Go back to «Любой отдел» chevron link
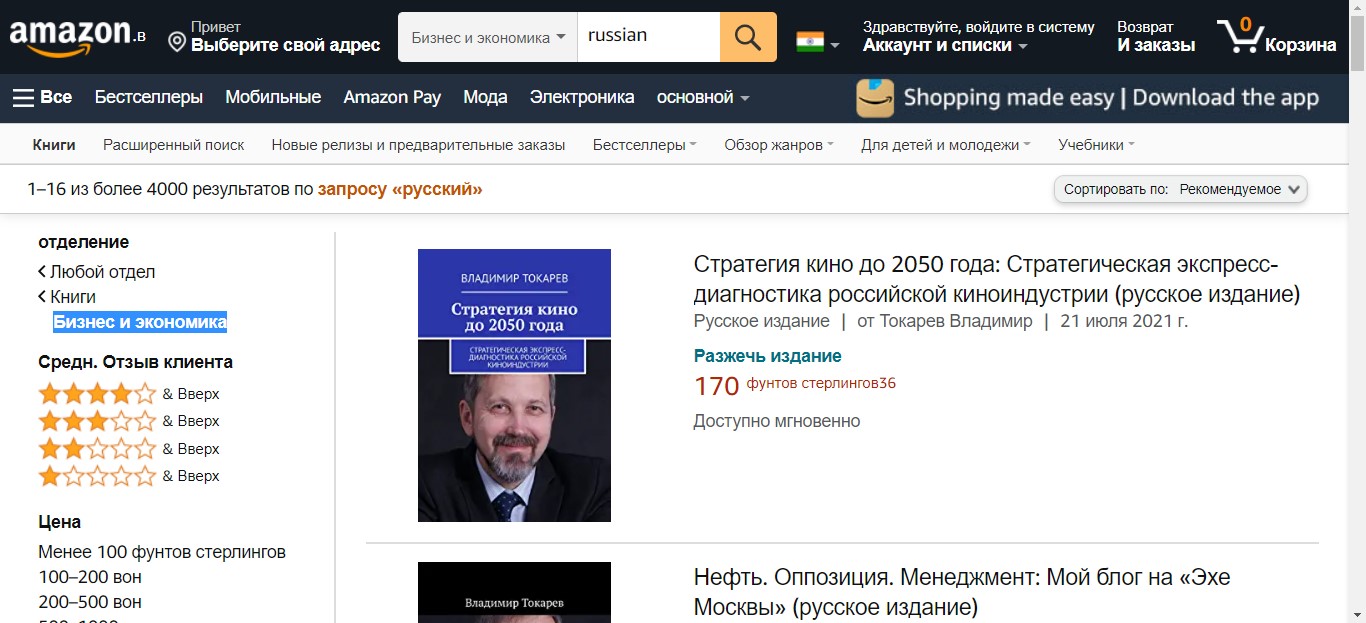This screenshot has width=1366, height=623. coord(97,272)
